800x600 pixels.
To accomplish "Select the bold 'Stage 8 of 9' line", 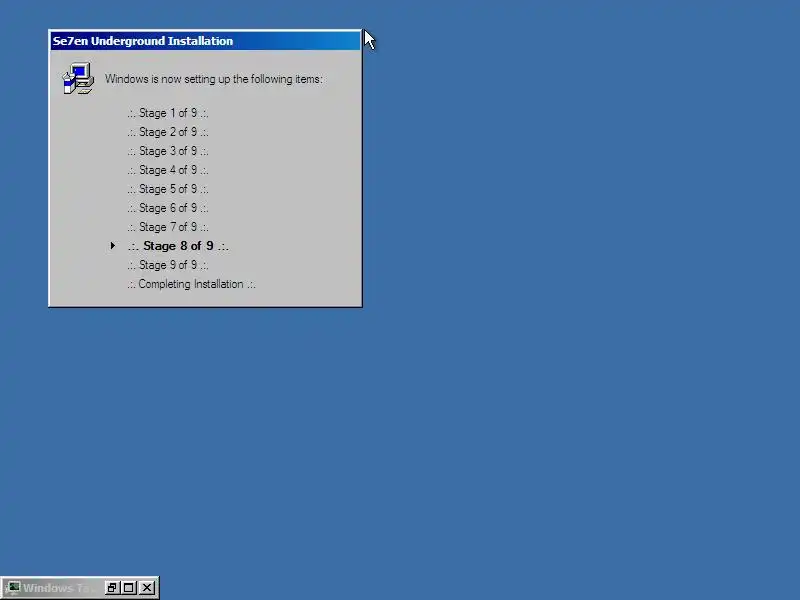I will click(178, 246).
